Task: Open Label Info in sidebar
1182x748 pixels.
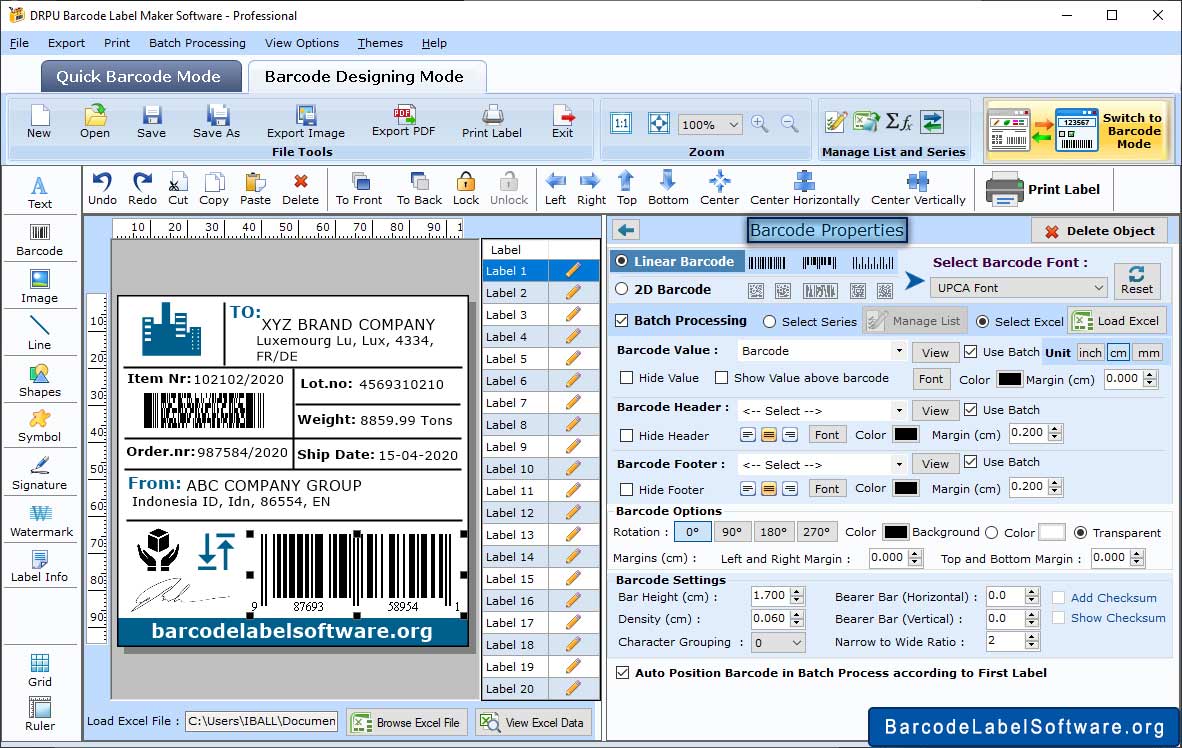Action: (x=39, y=566)
